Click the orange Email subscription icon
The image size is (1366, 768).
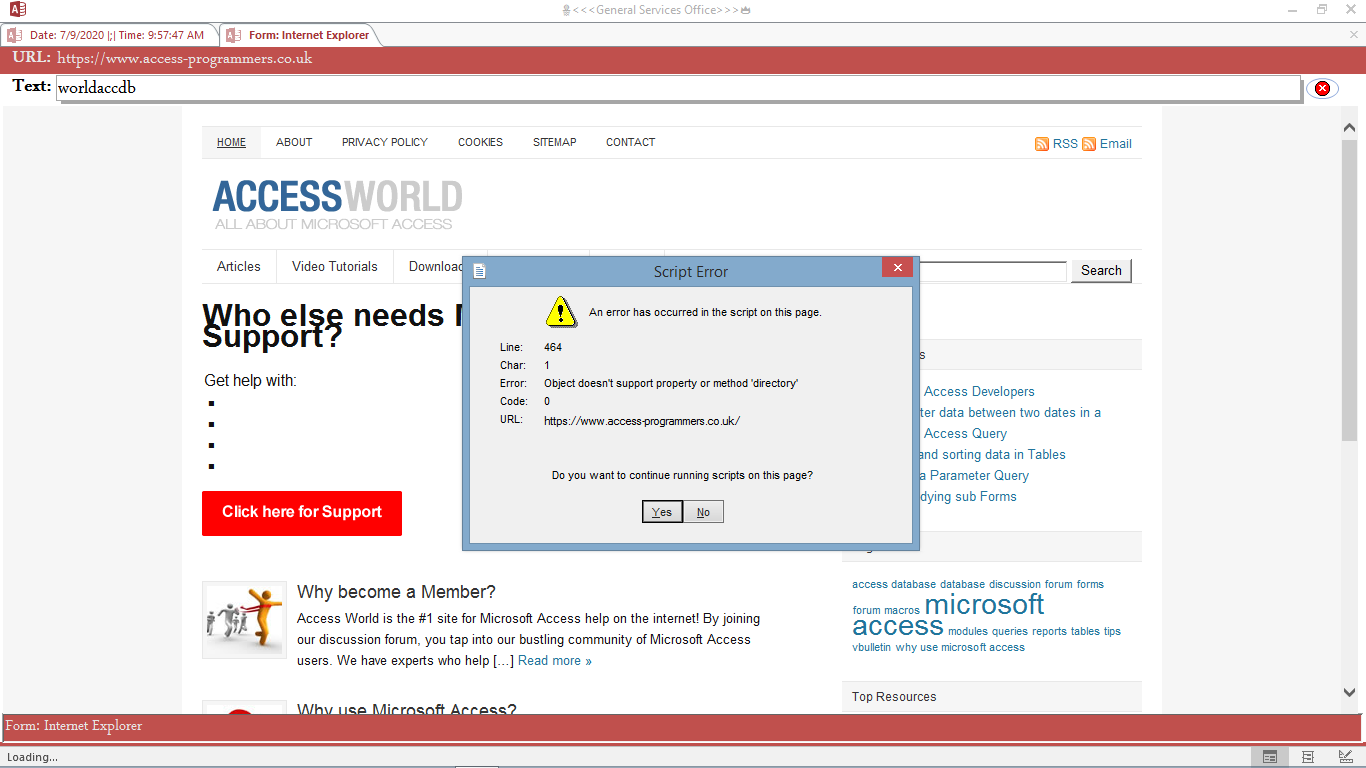click(x=1089, y=144)
